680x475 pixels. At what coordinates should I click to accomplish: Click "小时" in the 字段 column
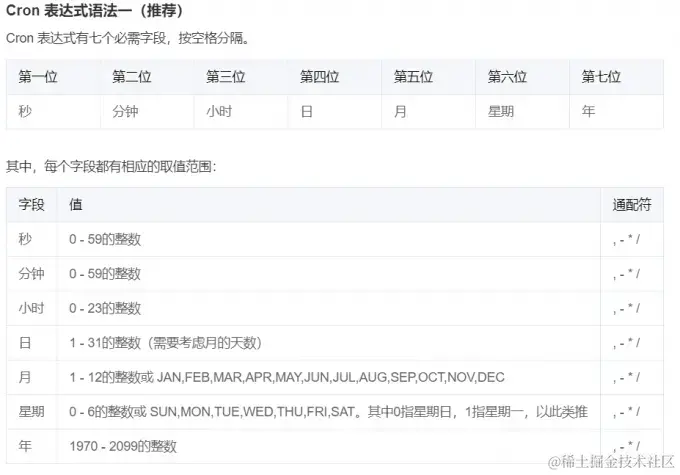pos(31,308)
